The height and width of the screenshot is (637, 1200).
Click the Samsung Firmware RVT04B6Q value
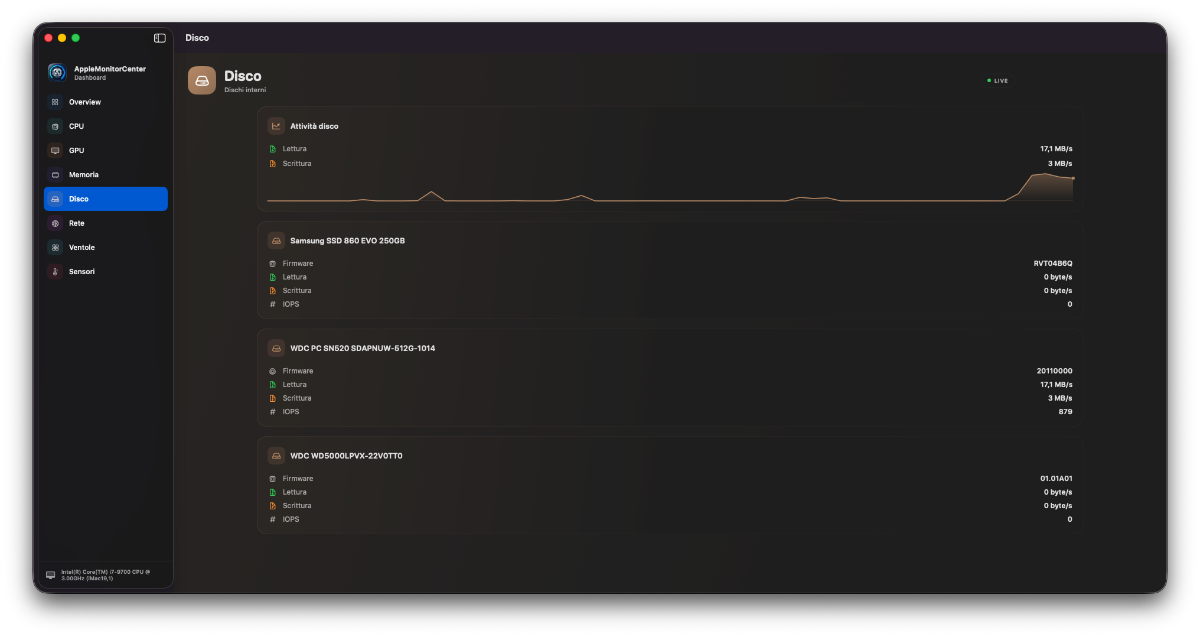(x=1052, y=263)
